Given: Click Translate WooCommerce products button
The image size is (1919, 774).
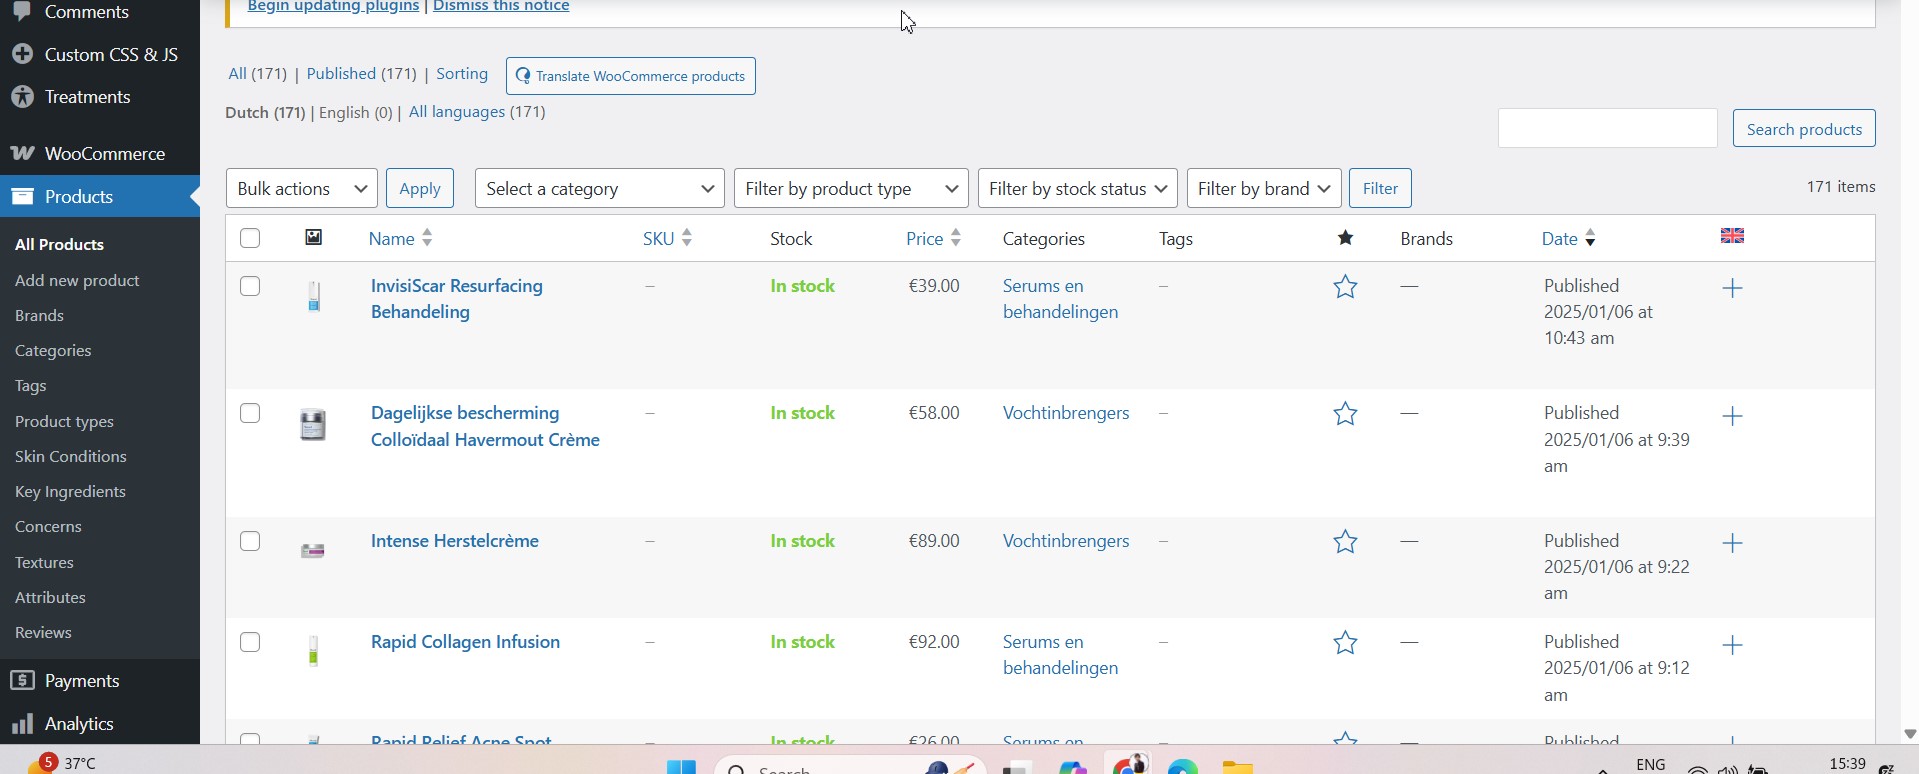Looking at the screenshot, I should (x=631, y=76).
